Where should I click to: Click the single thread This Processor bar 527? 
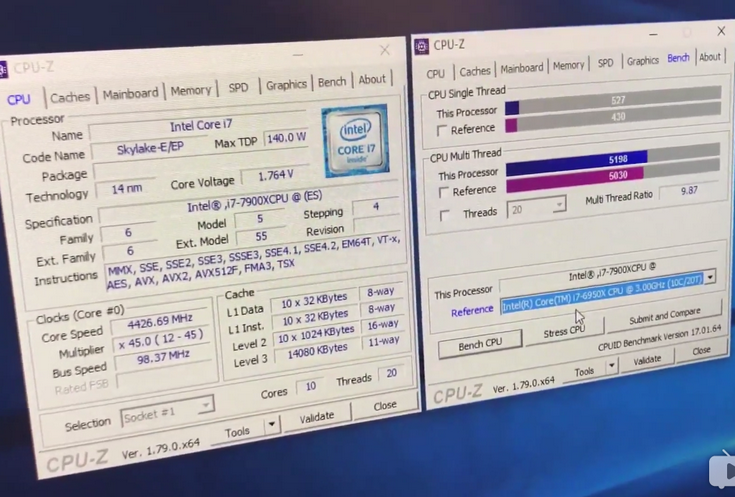(613, 100)
